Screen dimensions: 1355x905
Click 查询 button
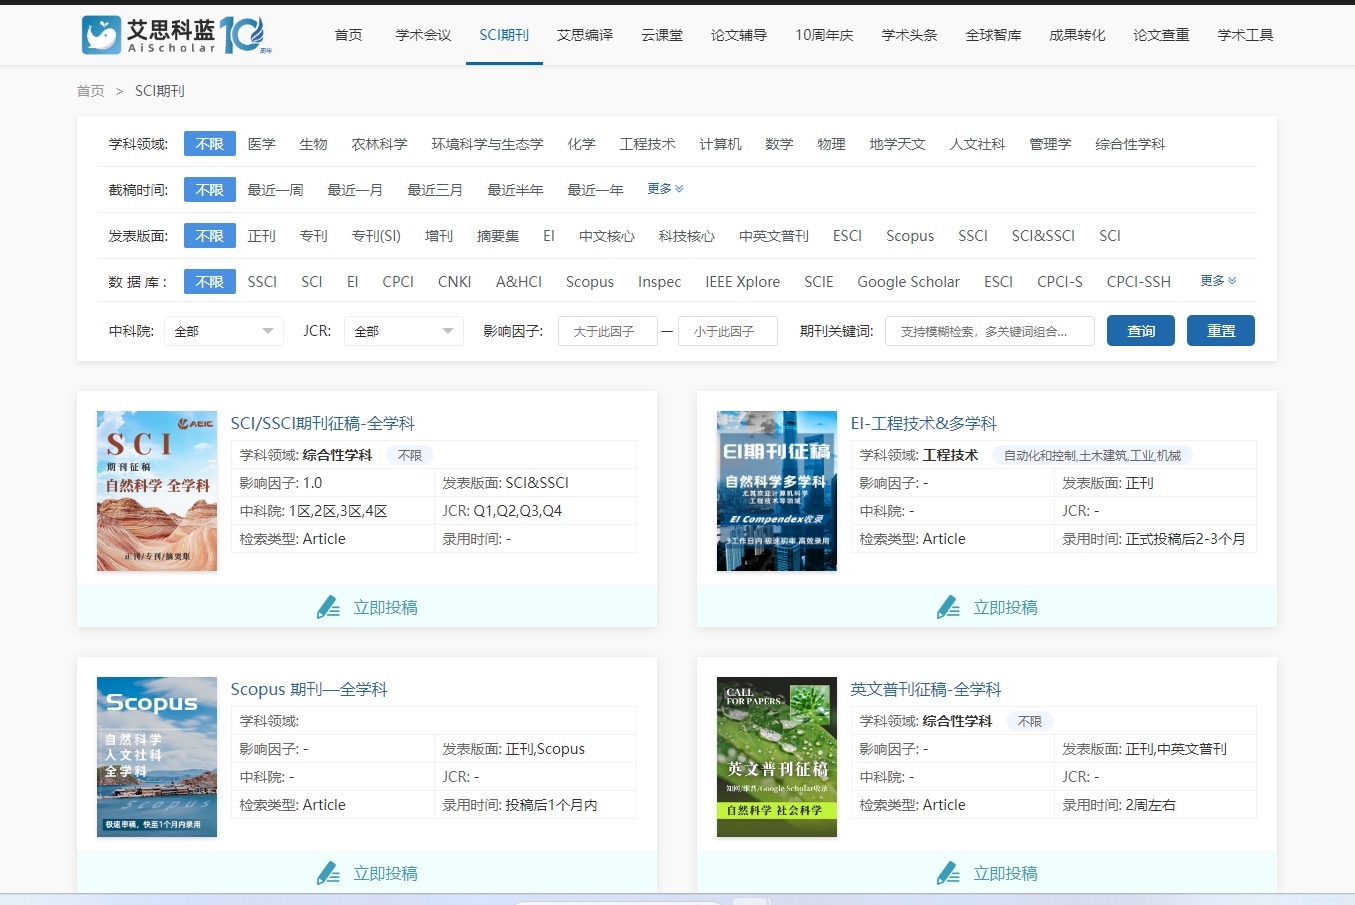(1141, 331)
